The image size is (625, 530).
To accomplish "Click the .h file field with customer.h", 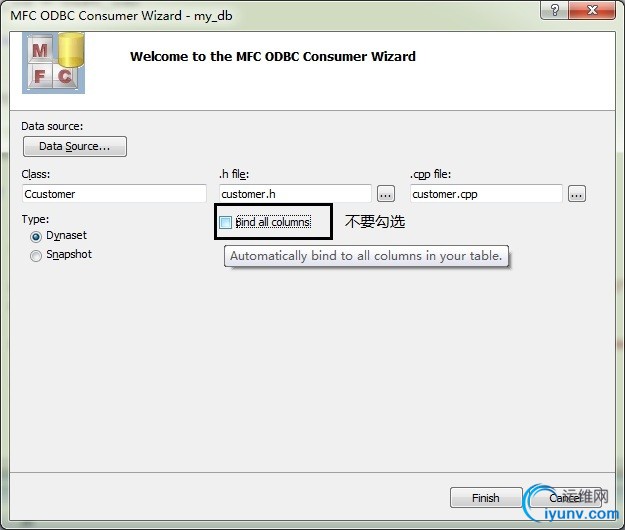I will 295,194.
